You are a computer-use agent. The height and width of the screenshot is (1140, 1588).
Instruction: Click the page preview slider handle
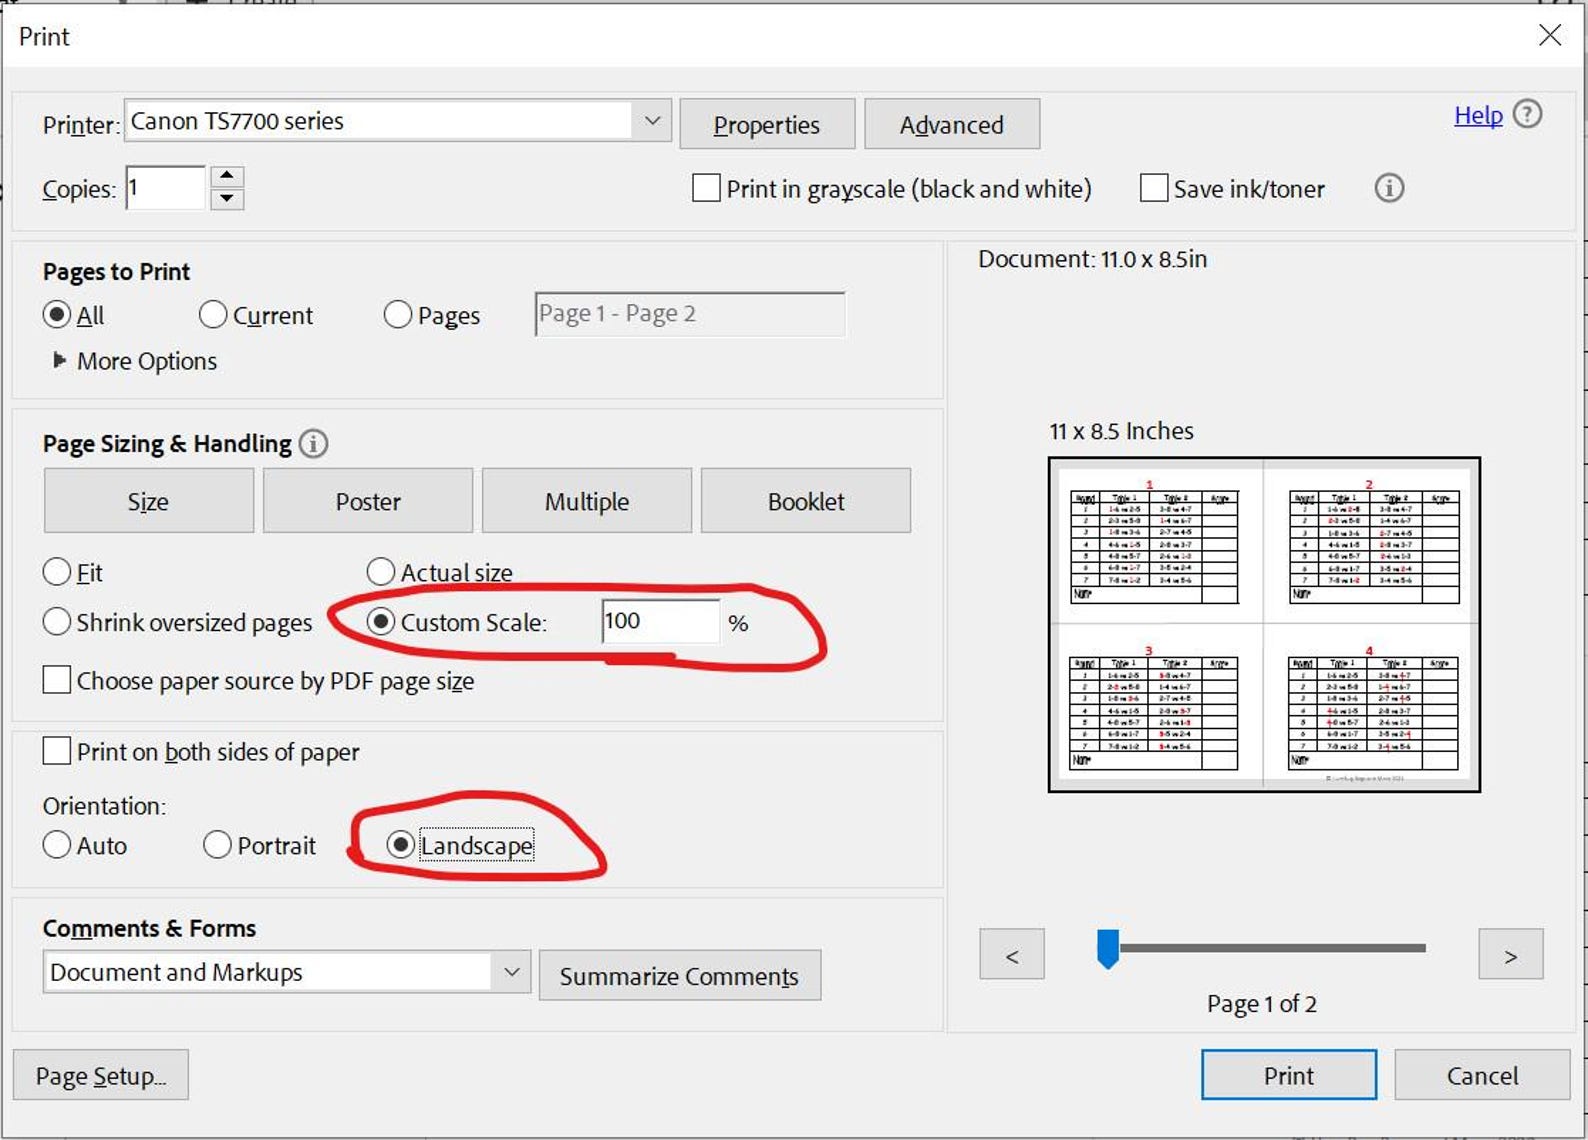(1108, 948)
